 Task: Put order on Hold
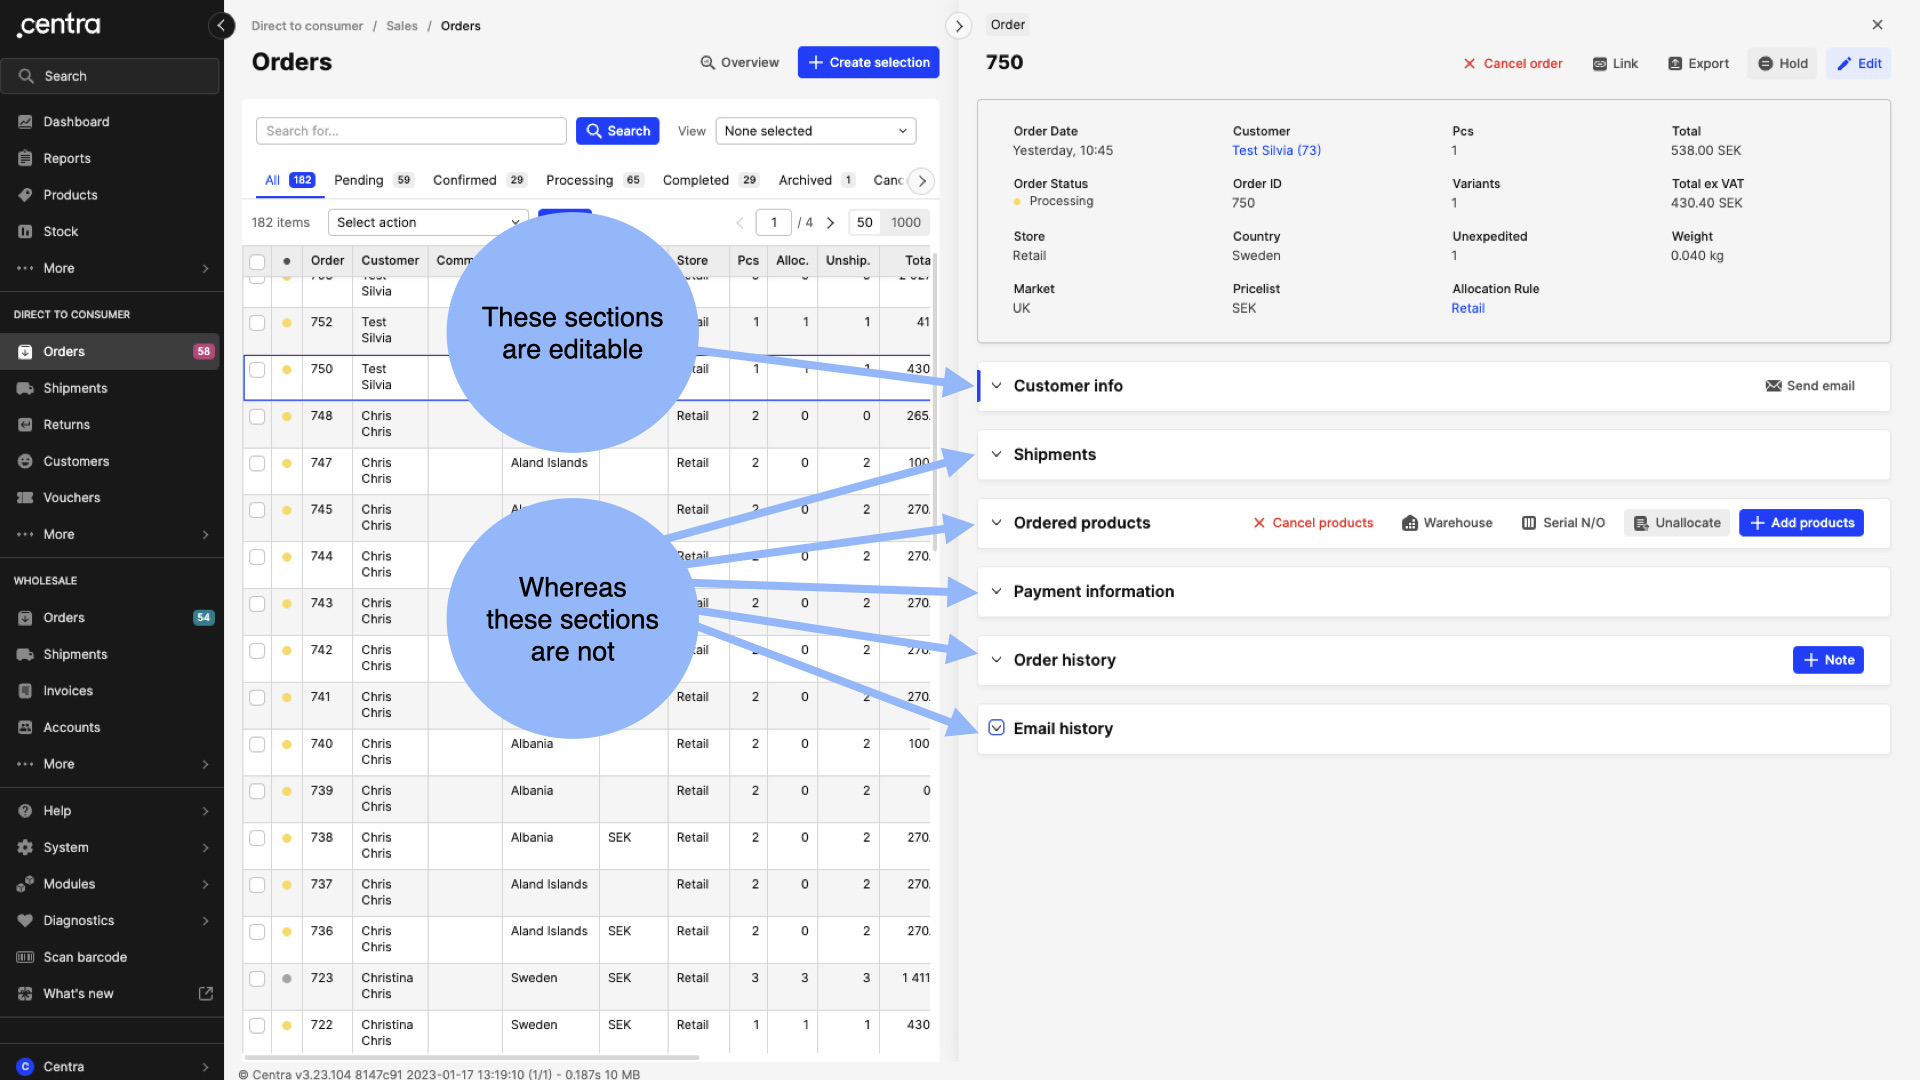click(1782, 63)
